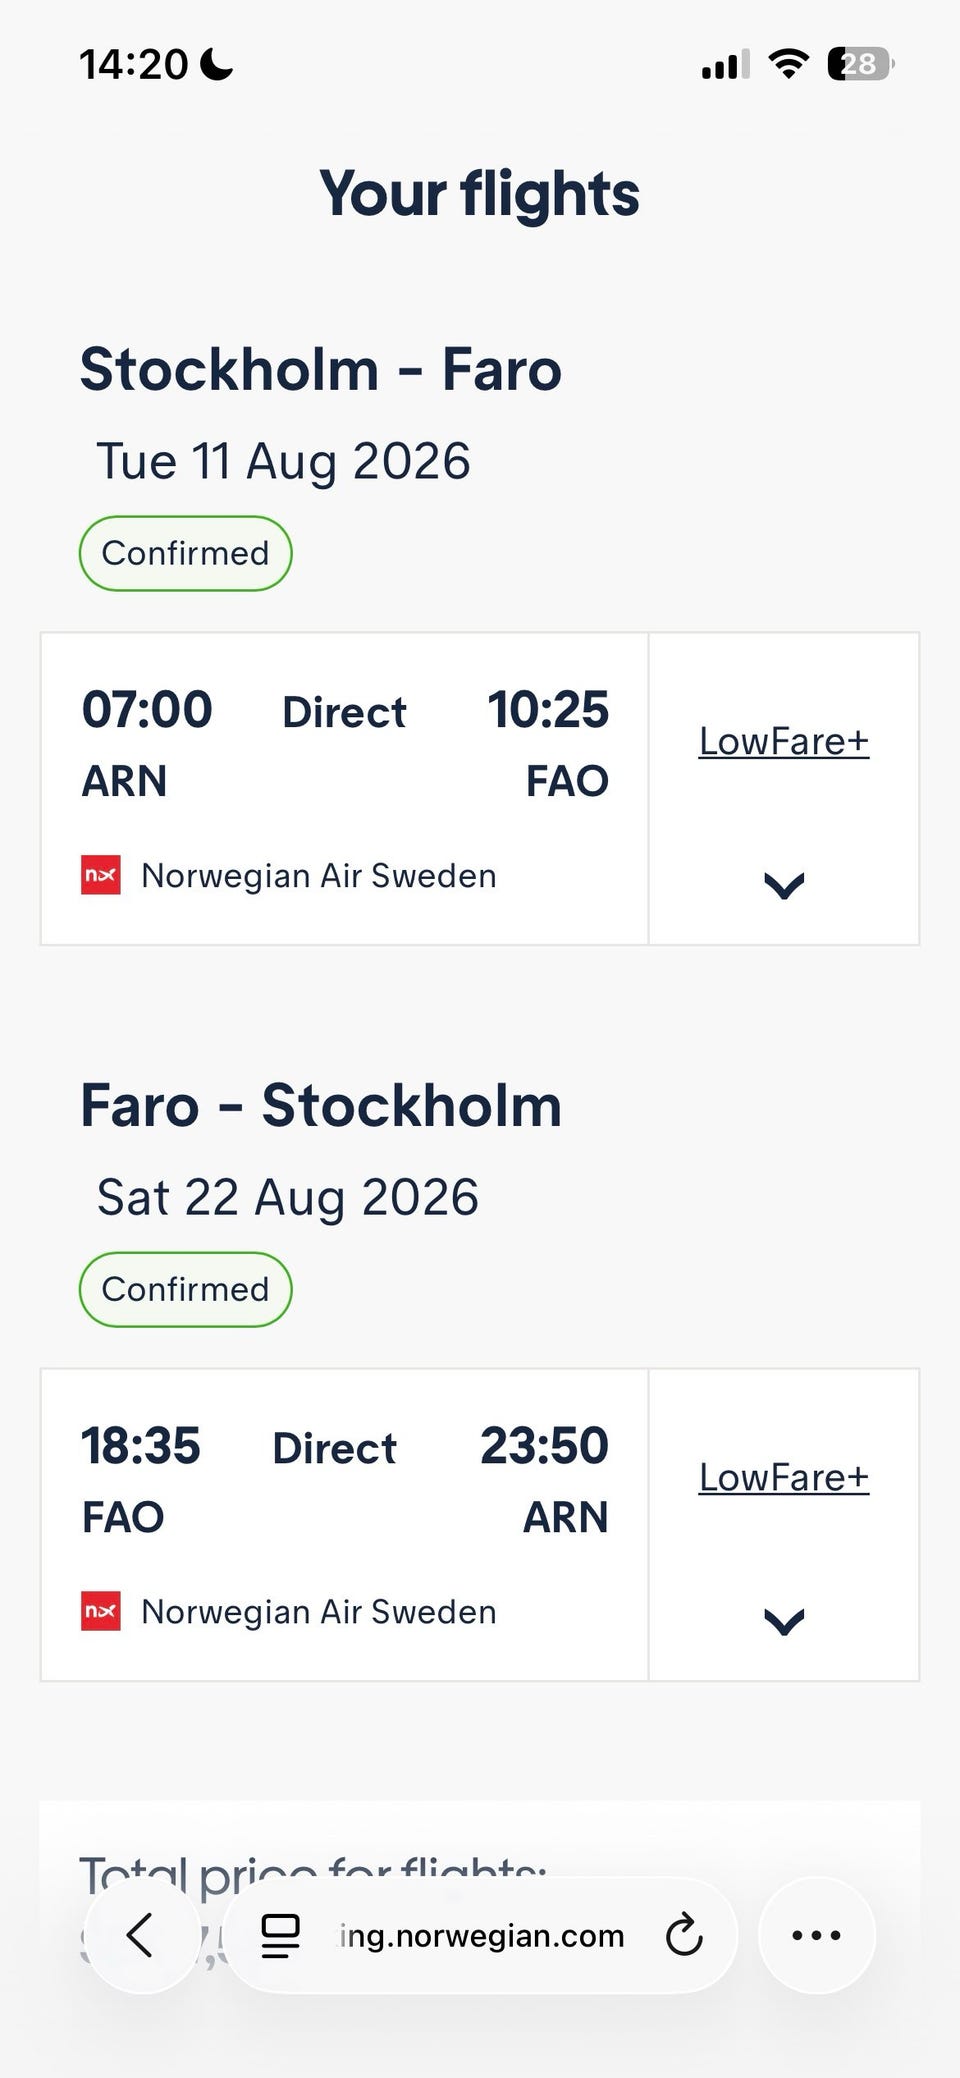The width and height of the screenshot is (960, 2078).
Task: Open the LowFare+ link for the outbound flight
Action: (784, 741)
